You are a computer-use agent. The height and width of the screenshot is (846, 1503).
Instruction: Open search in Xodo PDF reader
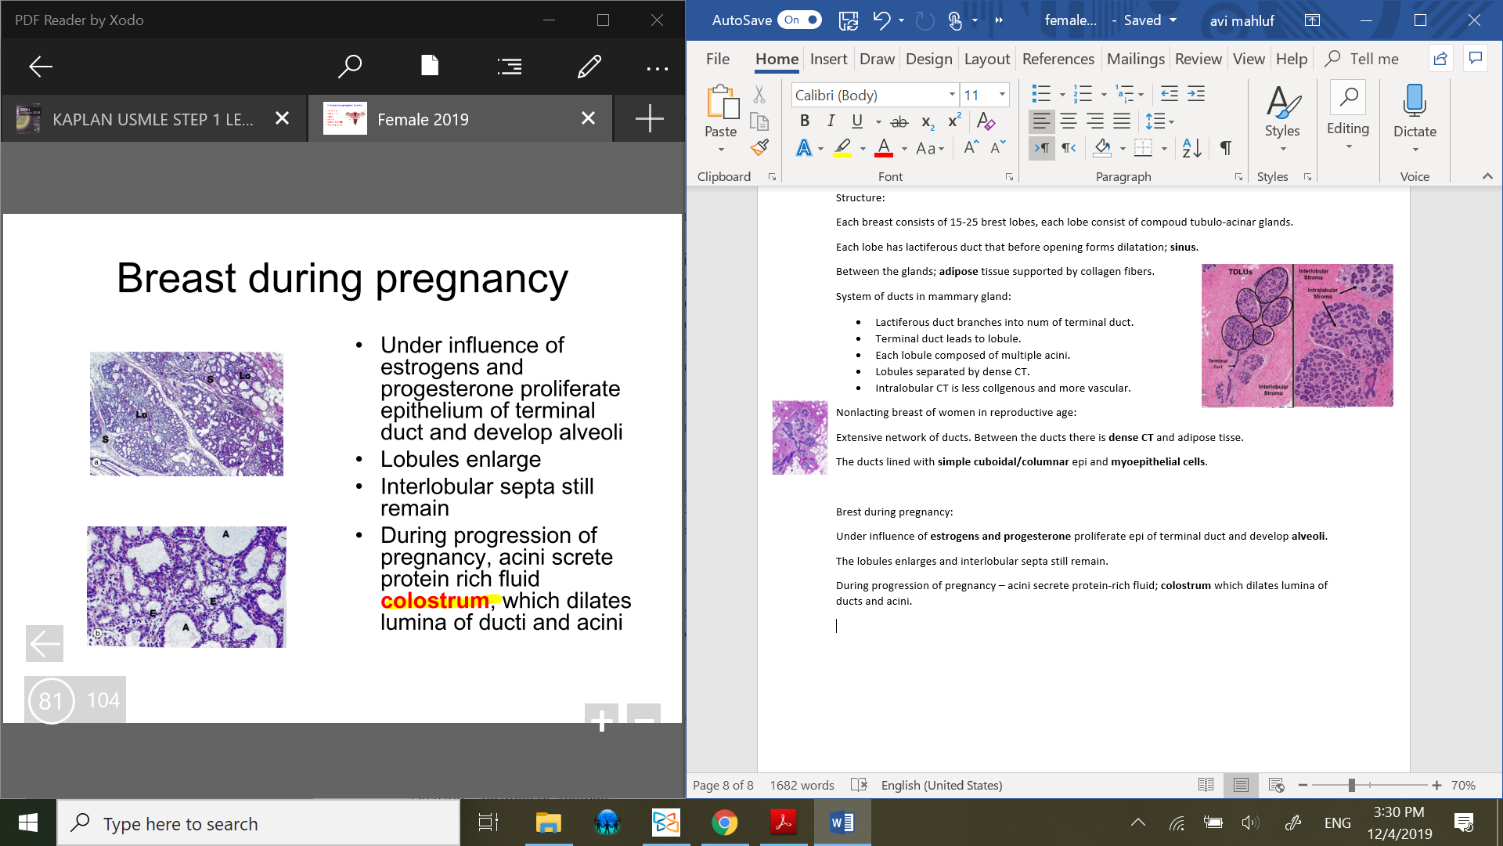[349, 67]
